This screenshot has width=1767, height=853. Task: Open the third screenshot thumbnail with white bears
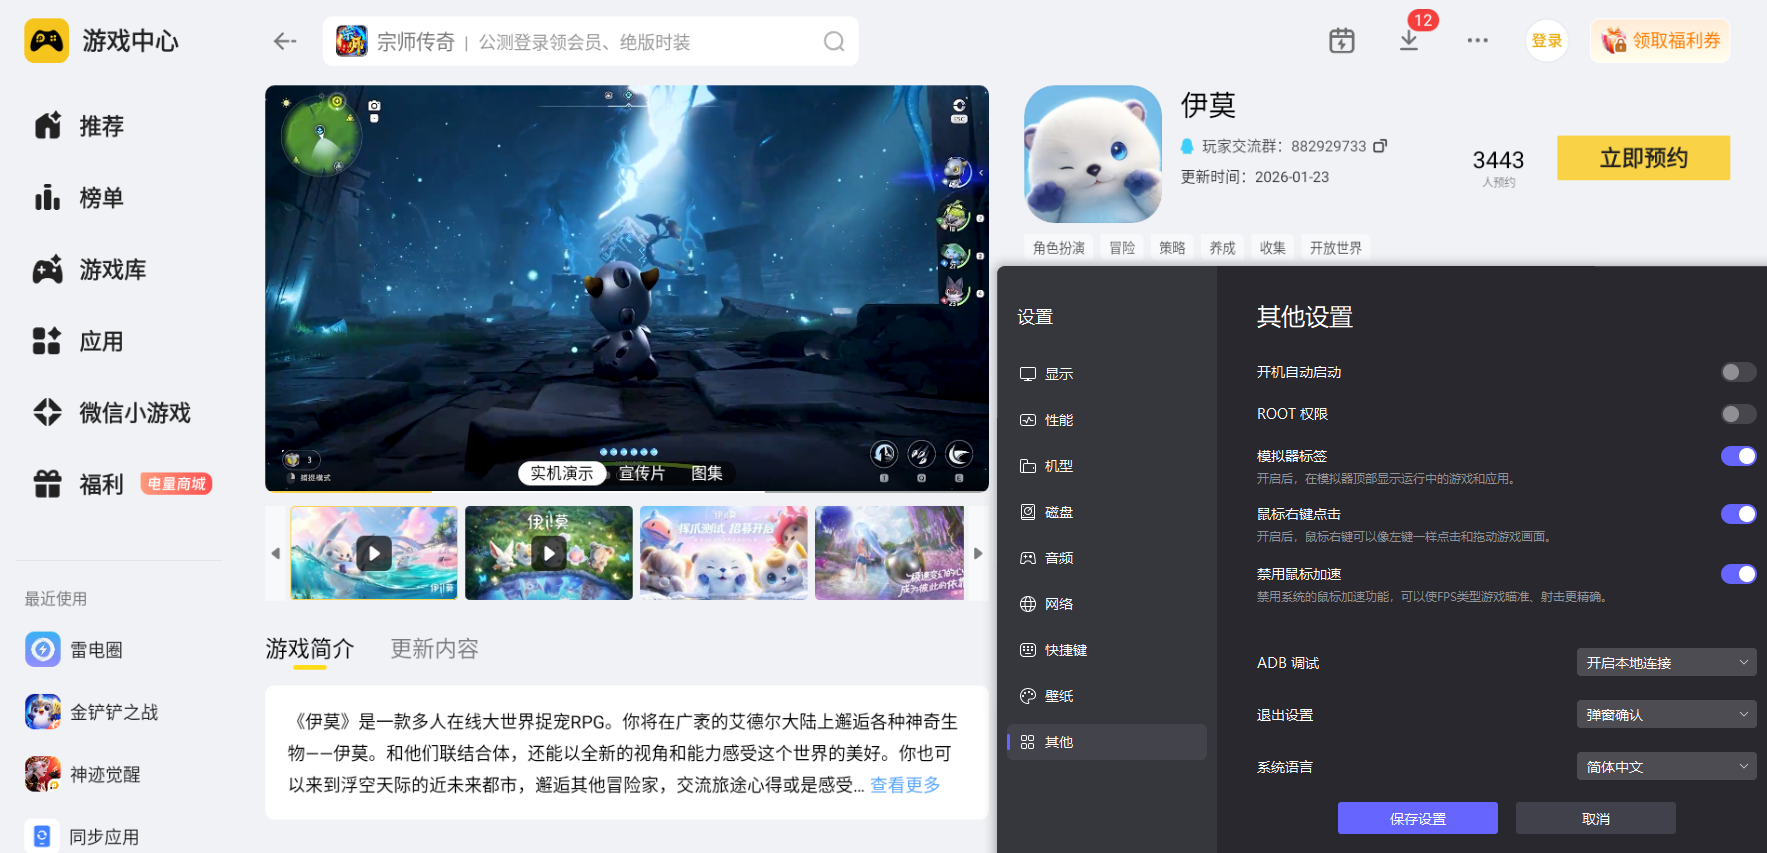point(724,553)
